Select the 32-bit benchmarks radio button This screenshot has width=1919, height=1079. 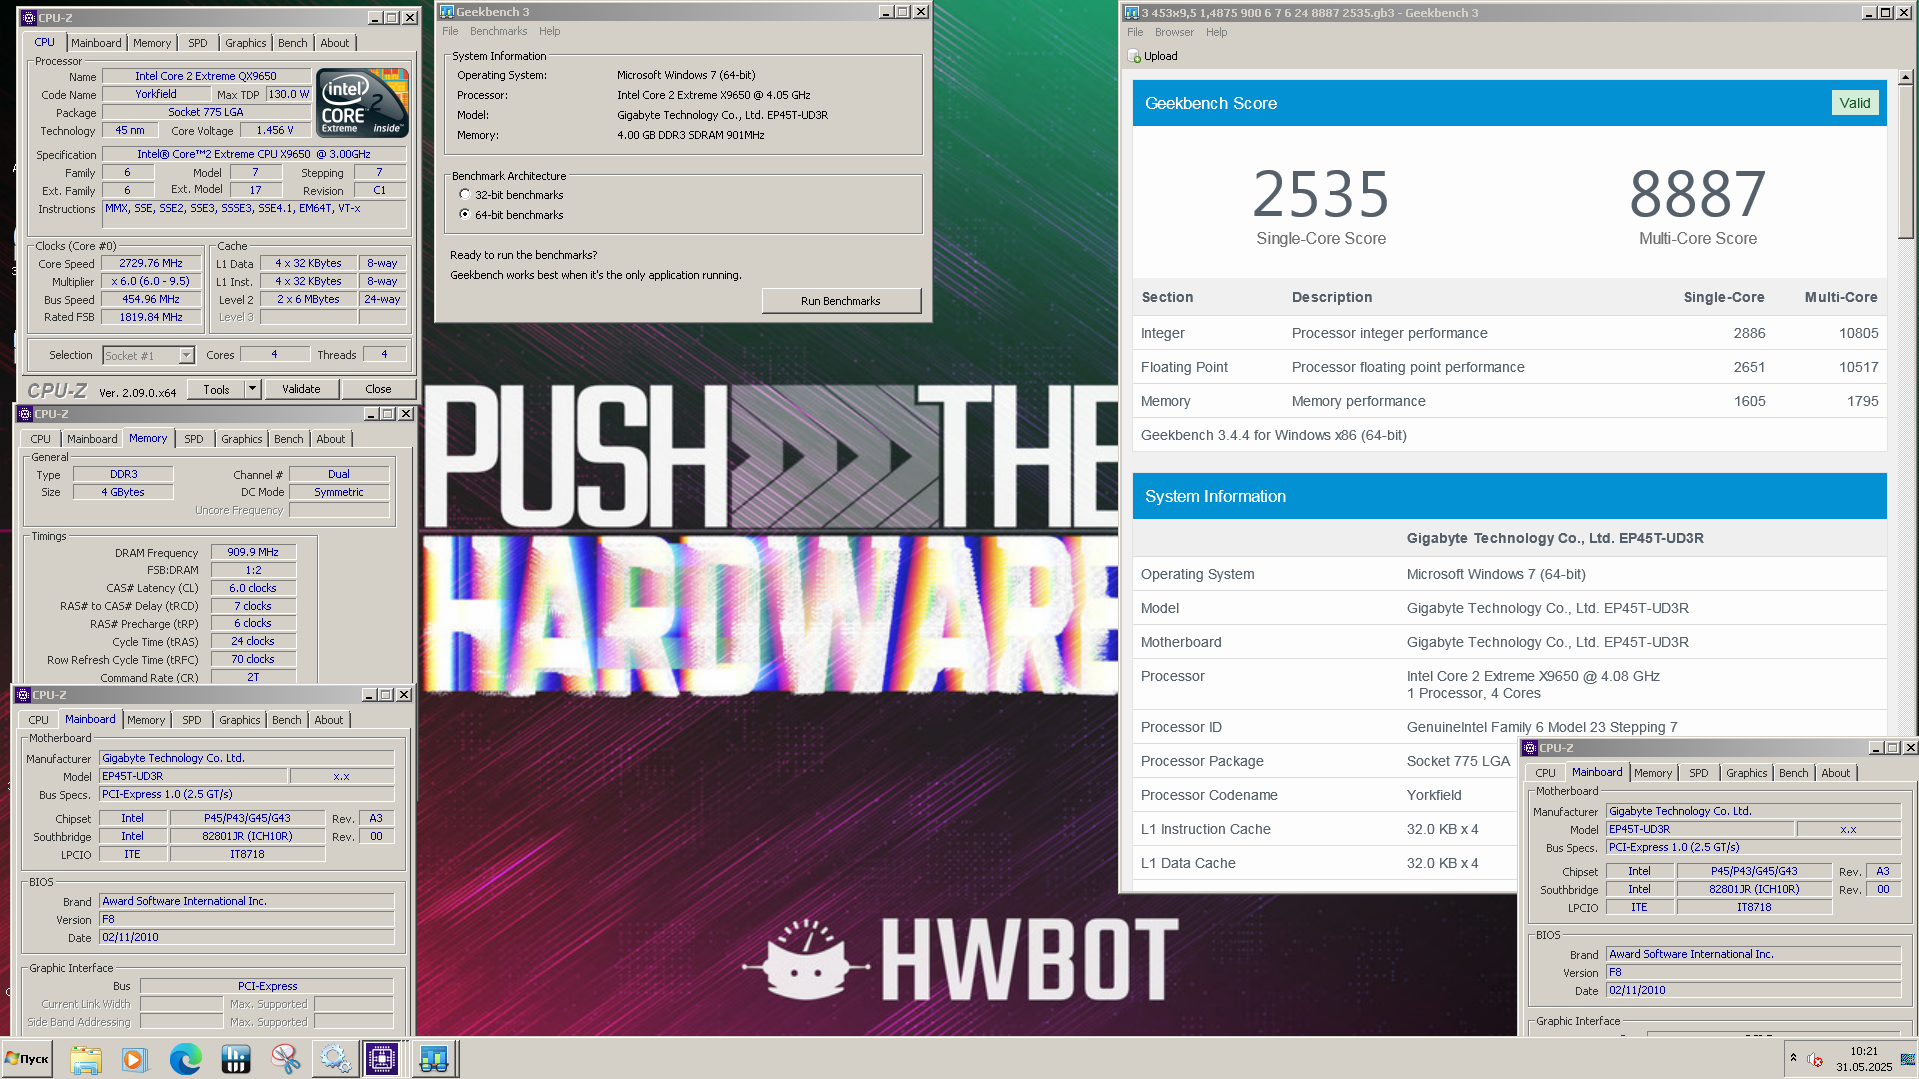pos(465,195)
